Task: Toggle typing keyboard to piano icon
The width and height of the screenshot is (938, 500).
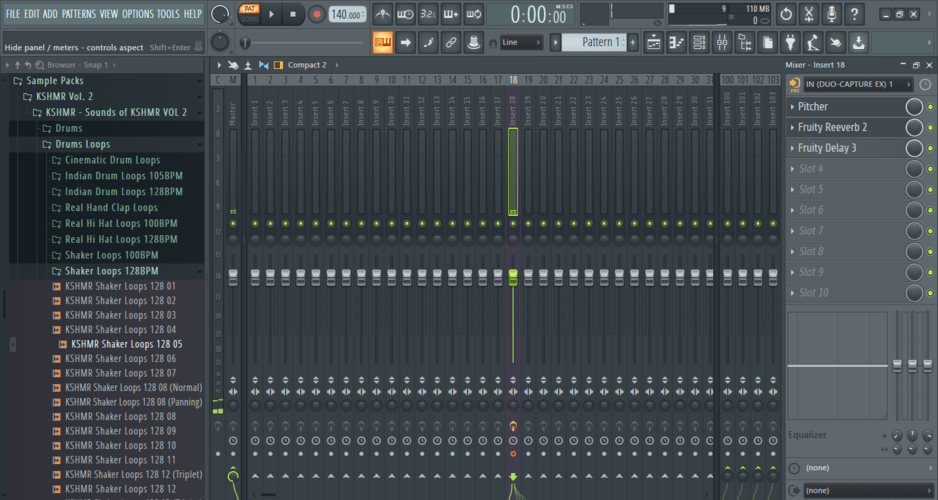Action: click(x=383, y=42)
